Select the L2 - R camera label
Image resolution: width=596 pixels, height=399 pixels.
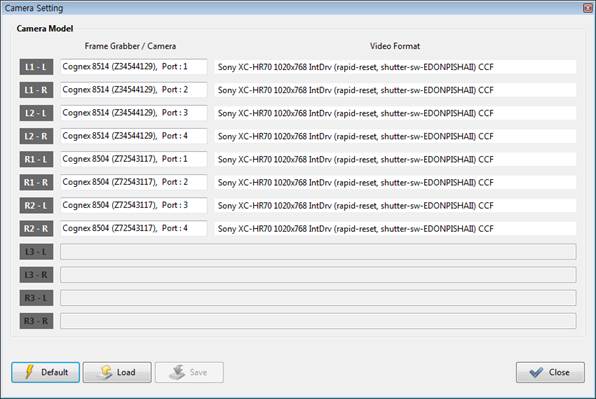(x=36, y=136)
